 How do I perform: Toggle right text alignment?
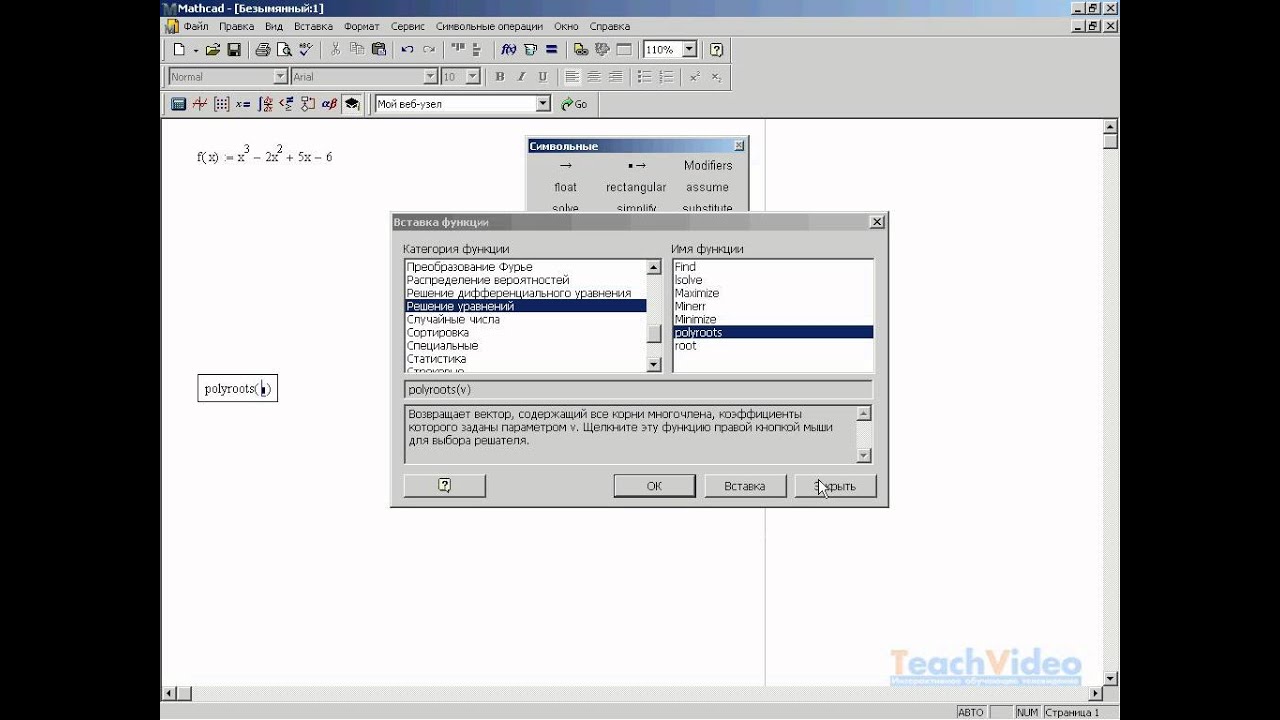pos(616,76)
